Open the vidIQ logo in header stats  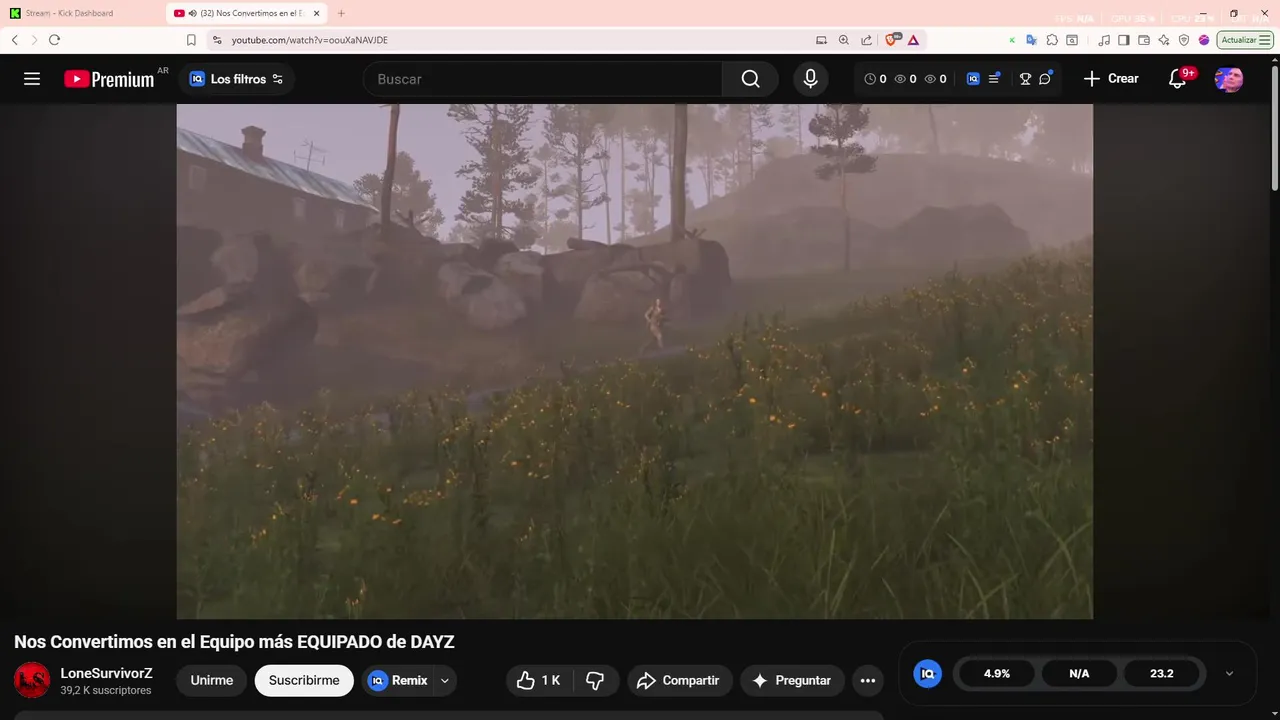coord(973,79)
